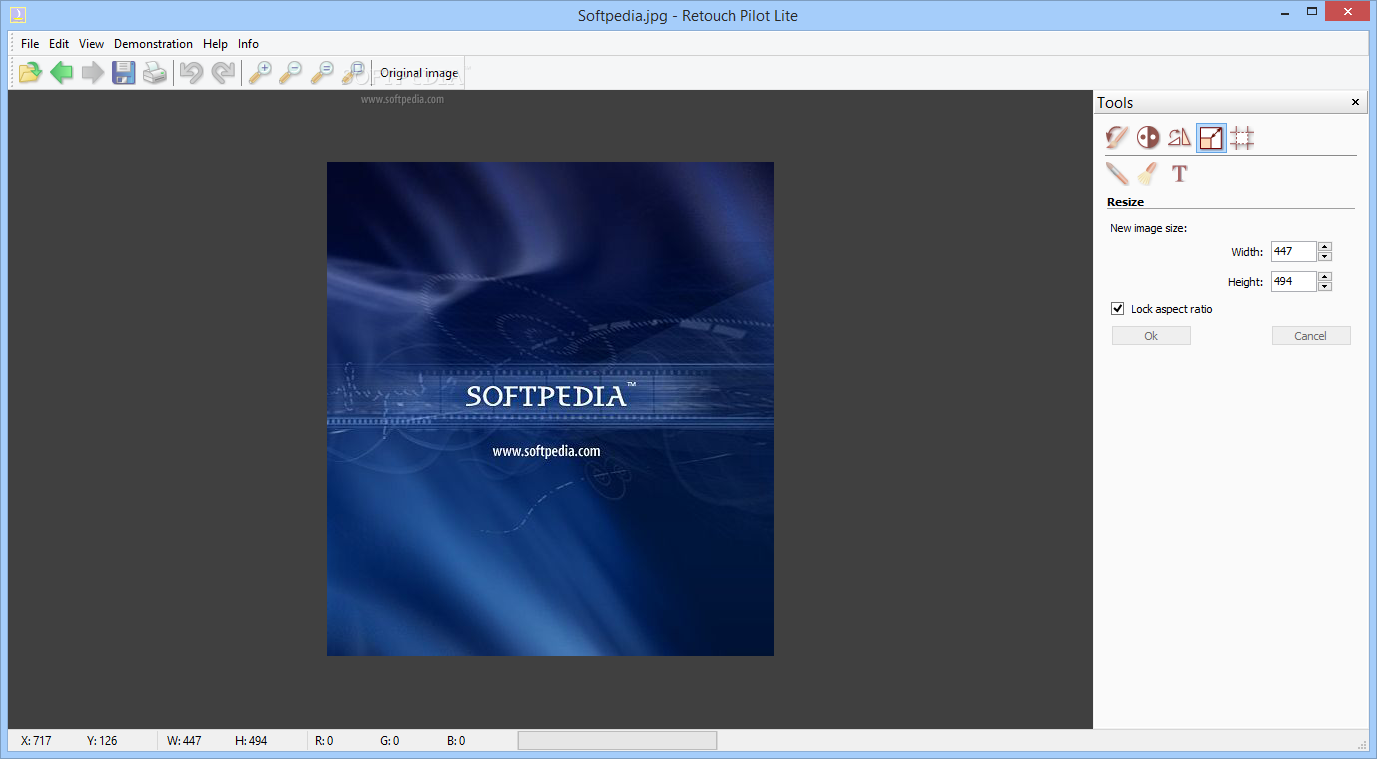Click the 'Y: 126' status bar entry
1377x759 pixels.
[x=102, y=741]
